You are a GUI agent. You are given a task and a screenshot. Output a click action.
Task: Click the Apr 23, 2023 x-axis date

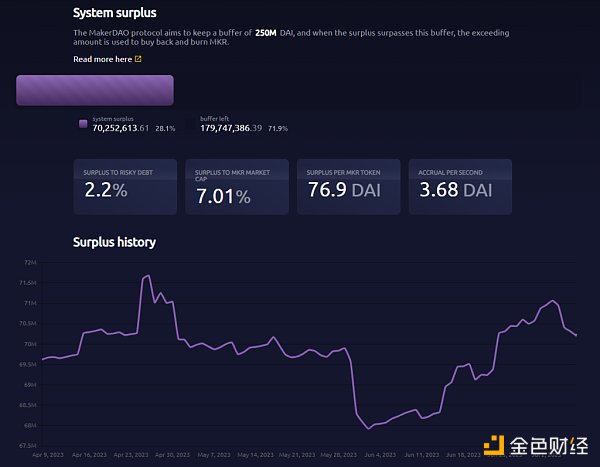point(131,455)
